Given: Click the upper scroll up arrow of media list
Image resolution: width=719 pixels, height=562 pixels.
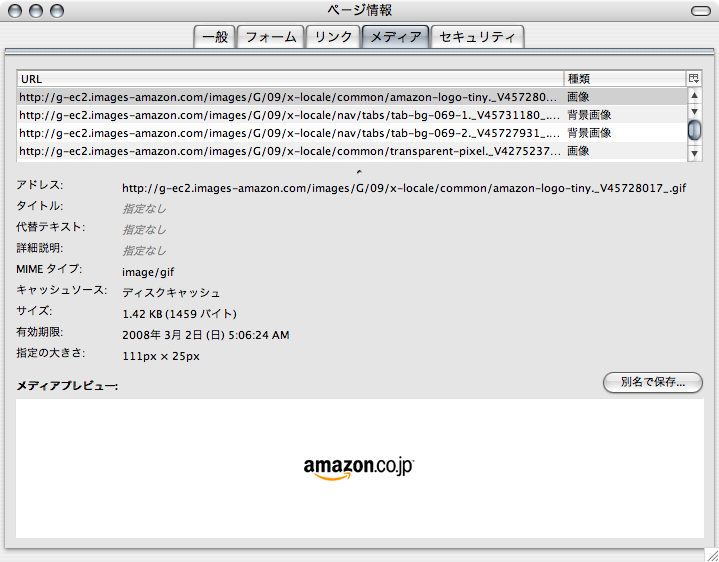Looking at the screenshot, I should click(x=695, y=95).
